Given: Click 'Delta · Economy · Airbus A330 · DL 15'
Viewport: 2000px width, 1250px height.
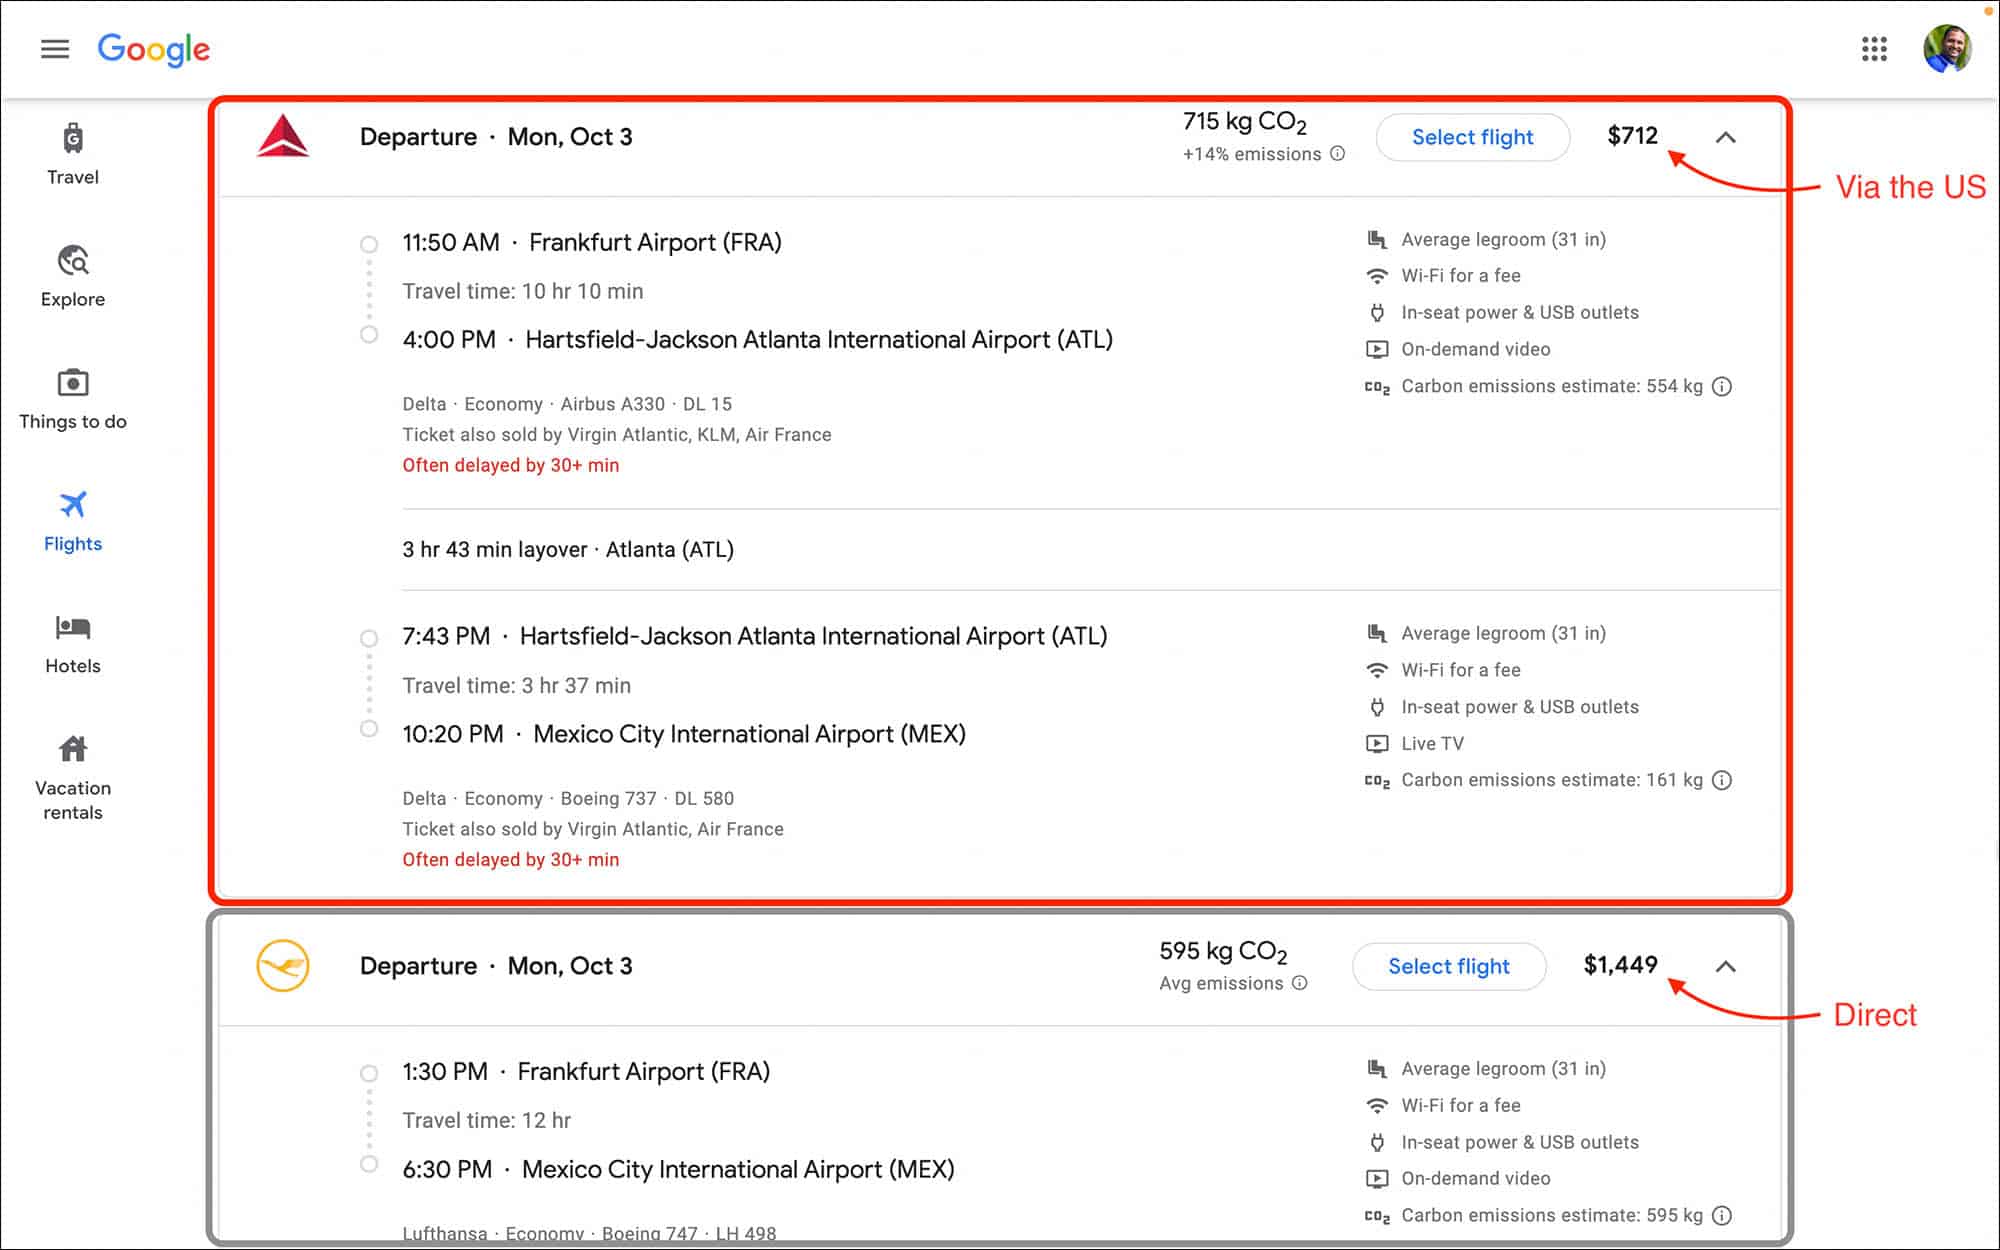Looking at the screenshot, I should pyautogui.click(x=567, y=404).
